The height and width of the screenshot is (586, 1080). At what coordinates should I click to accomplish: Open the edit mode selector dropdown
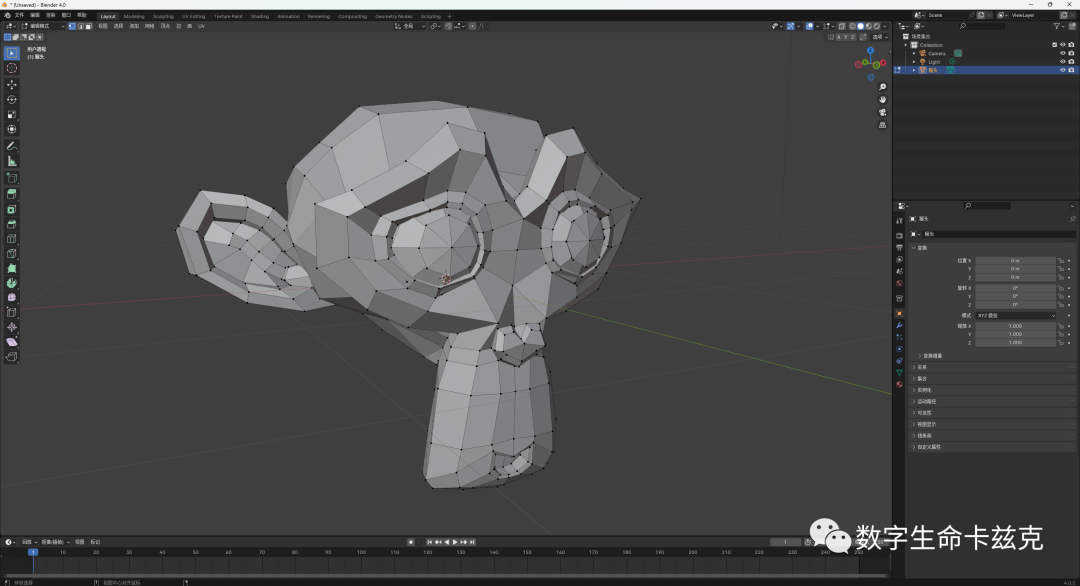click(x=43, y=26)
